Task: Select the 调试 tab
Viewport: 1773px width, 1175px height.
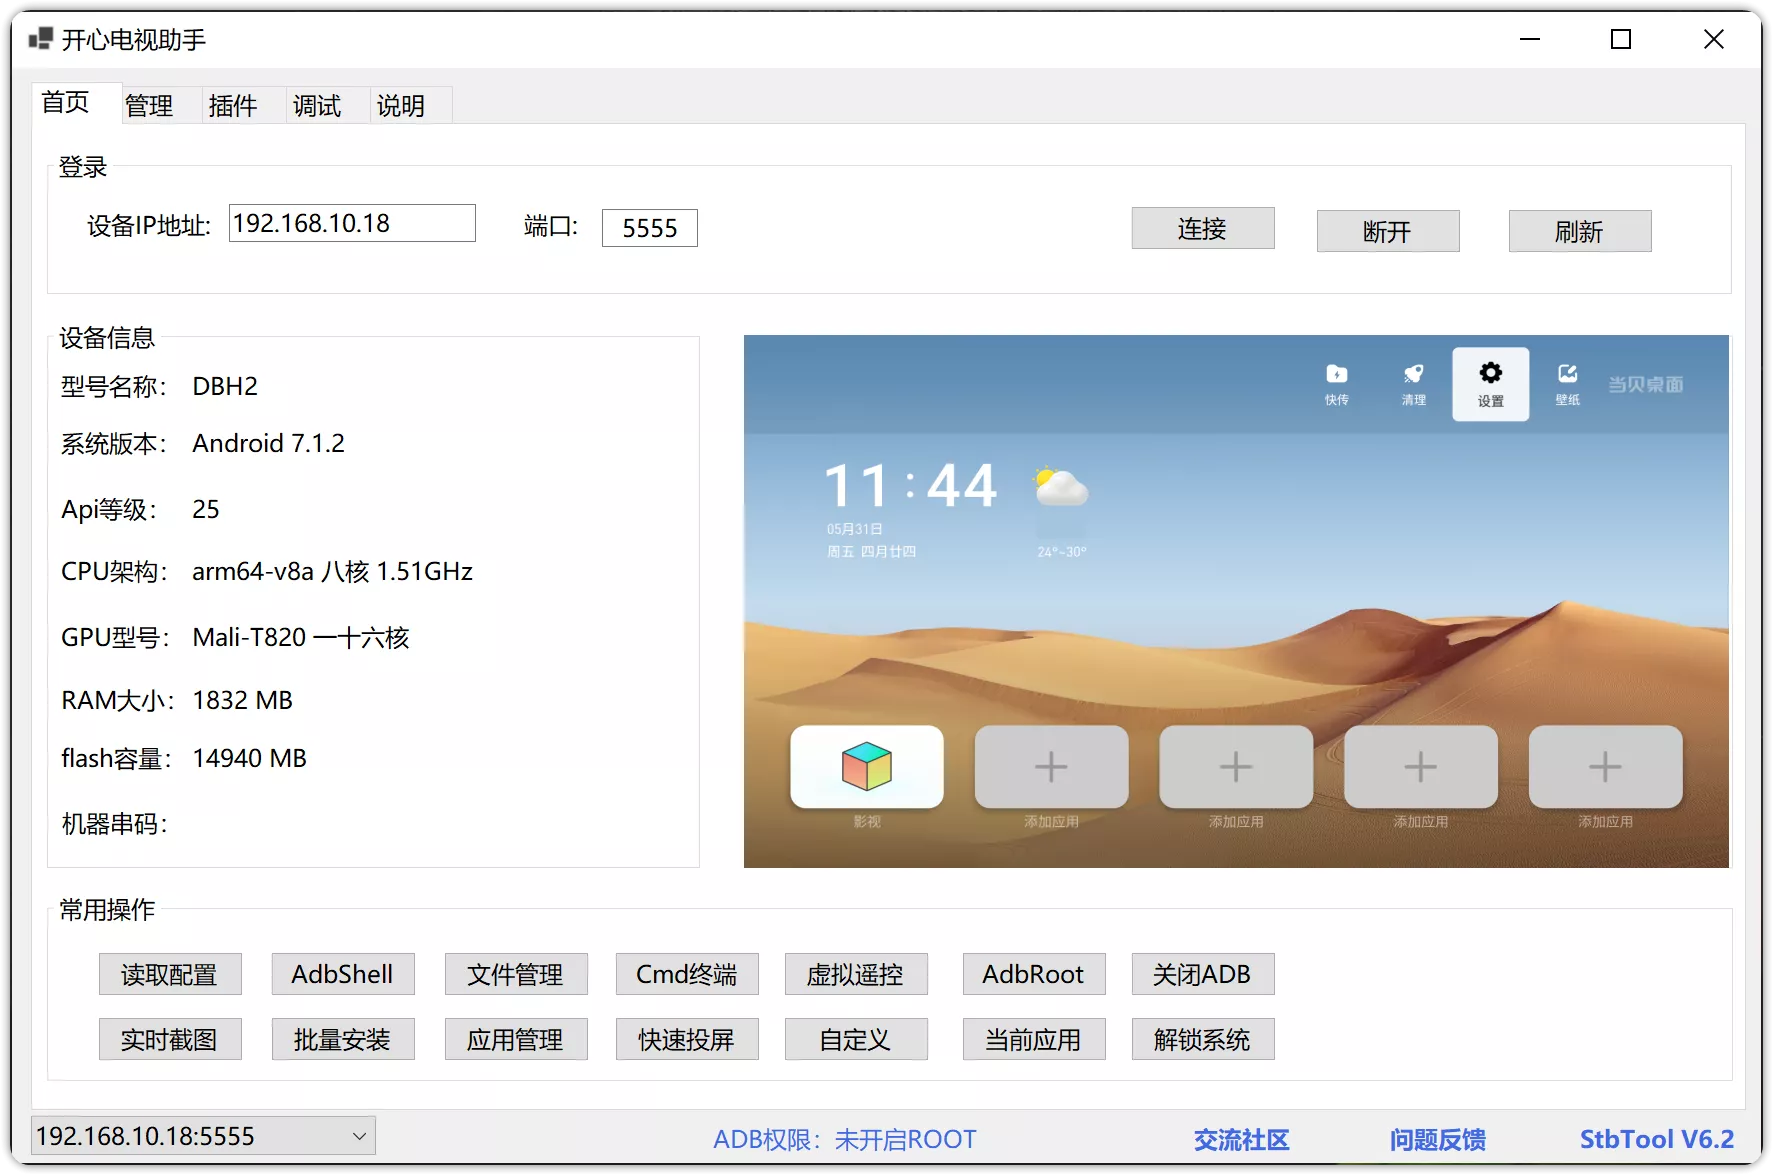Action: point(316,104)
